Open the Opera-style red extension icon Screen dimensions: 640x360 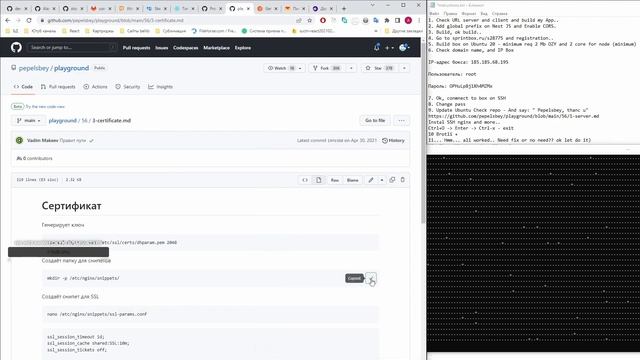pos(323,20)
